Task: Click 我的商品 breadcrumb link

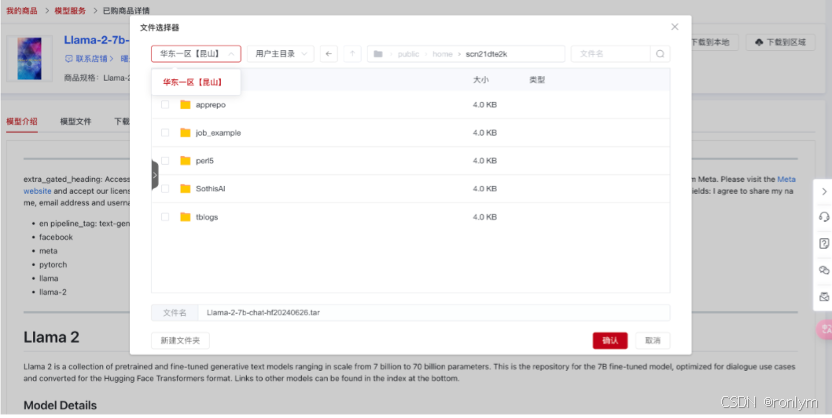Action: pyautogui.click(x=22, y=11)
